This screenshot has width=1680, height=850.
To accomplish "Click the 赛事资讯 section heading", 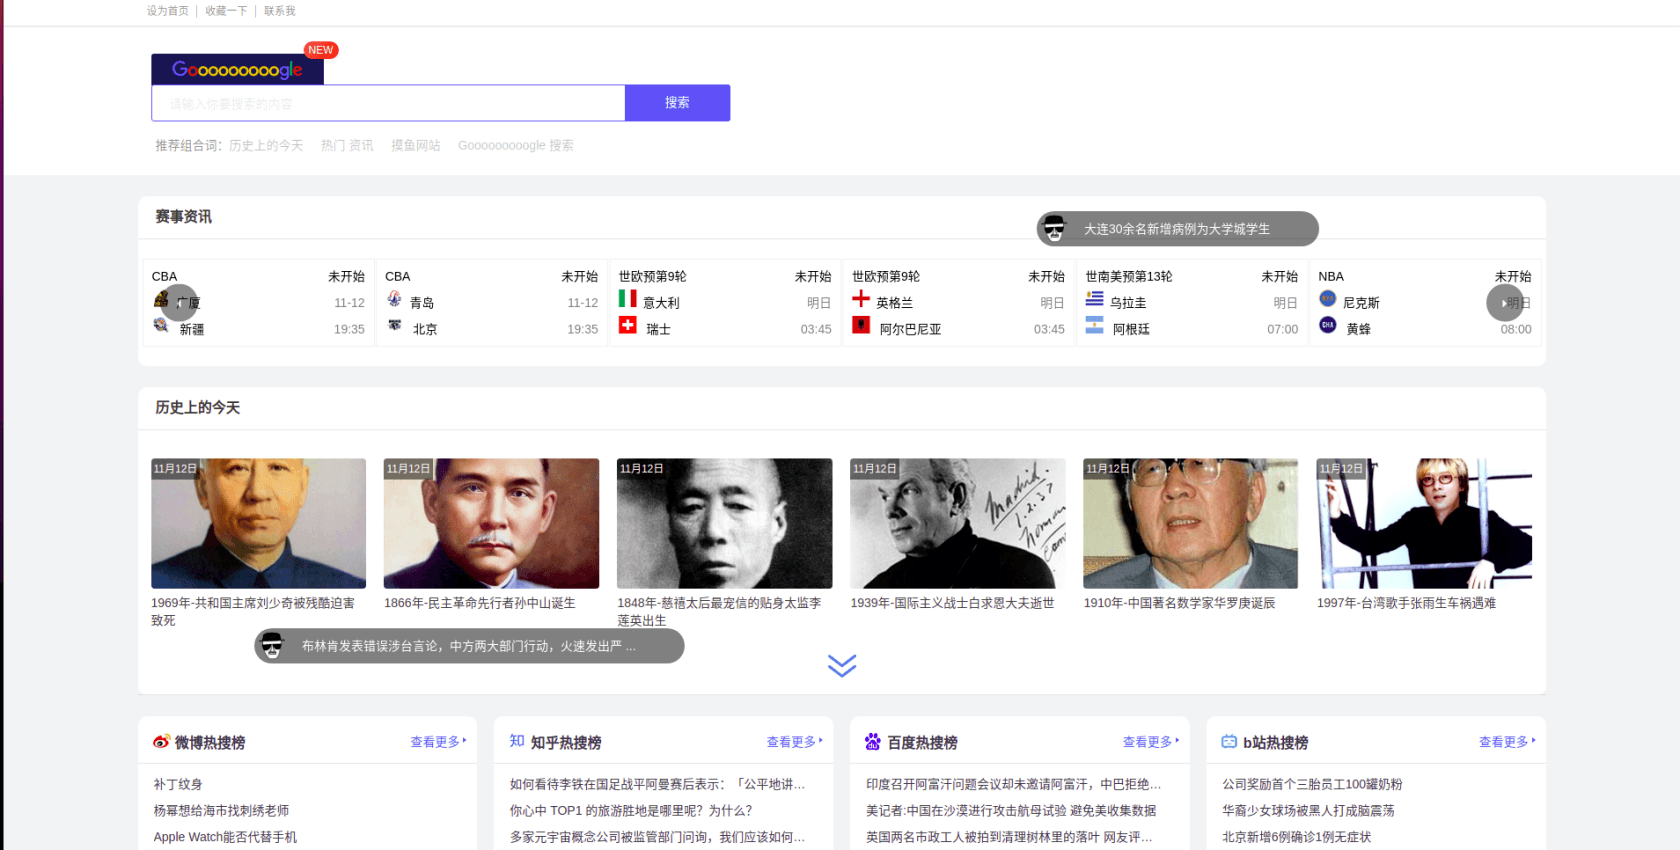I will [x=183, y=217].
